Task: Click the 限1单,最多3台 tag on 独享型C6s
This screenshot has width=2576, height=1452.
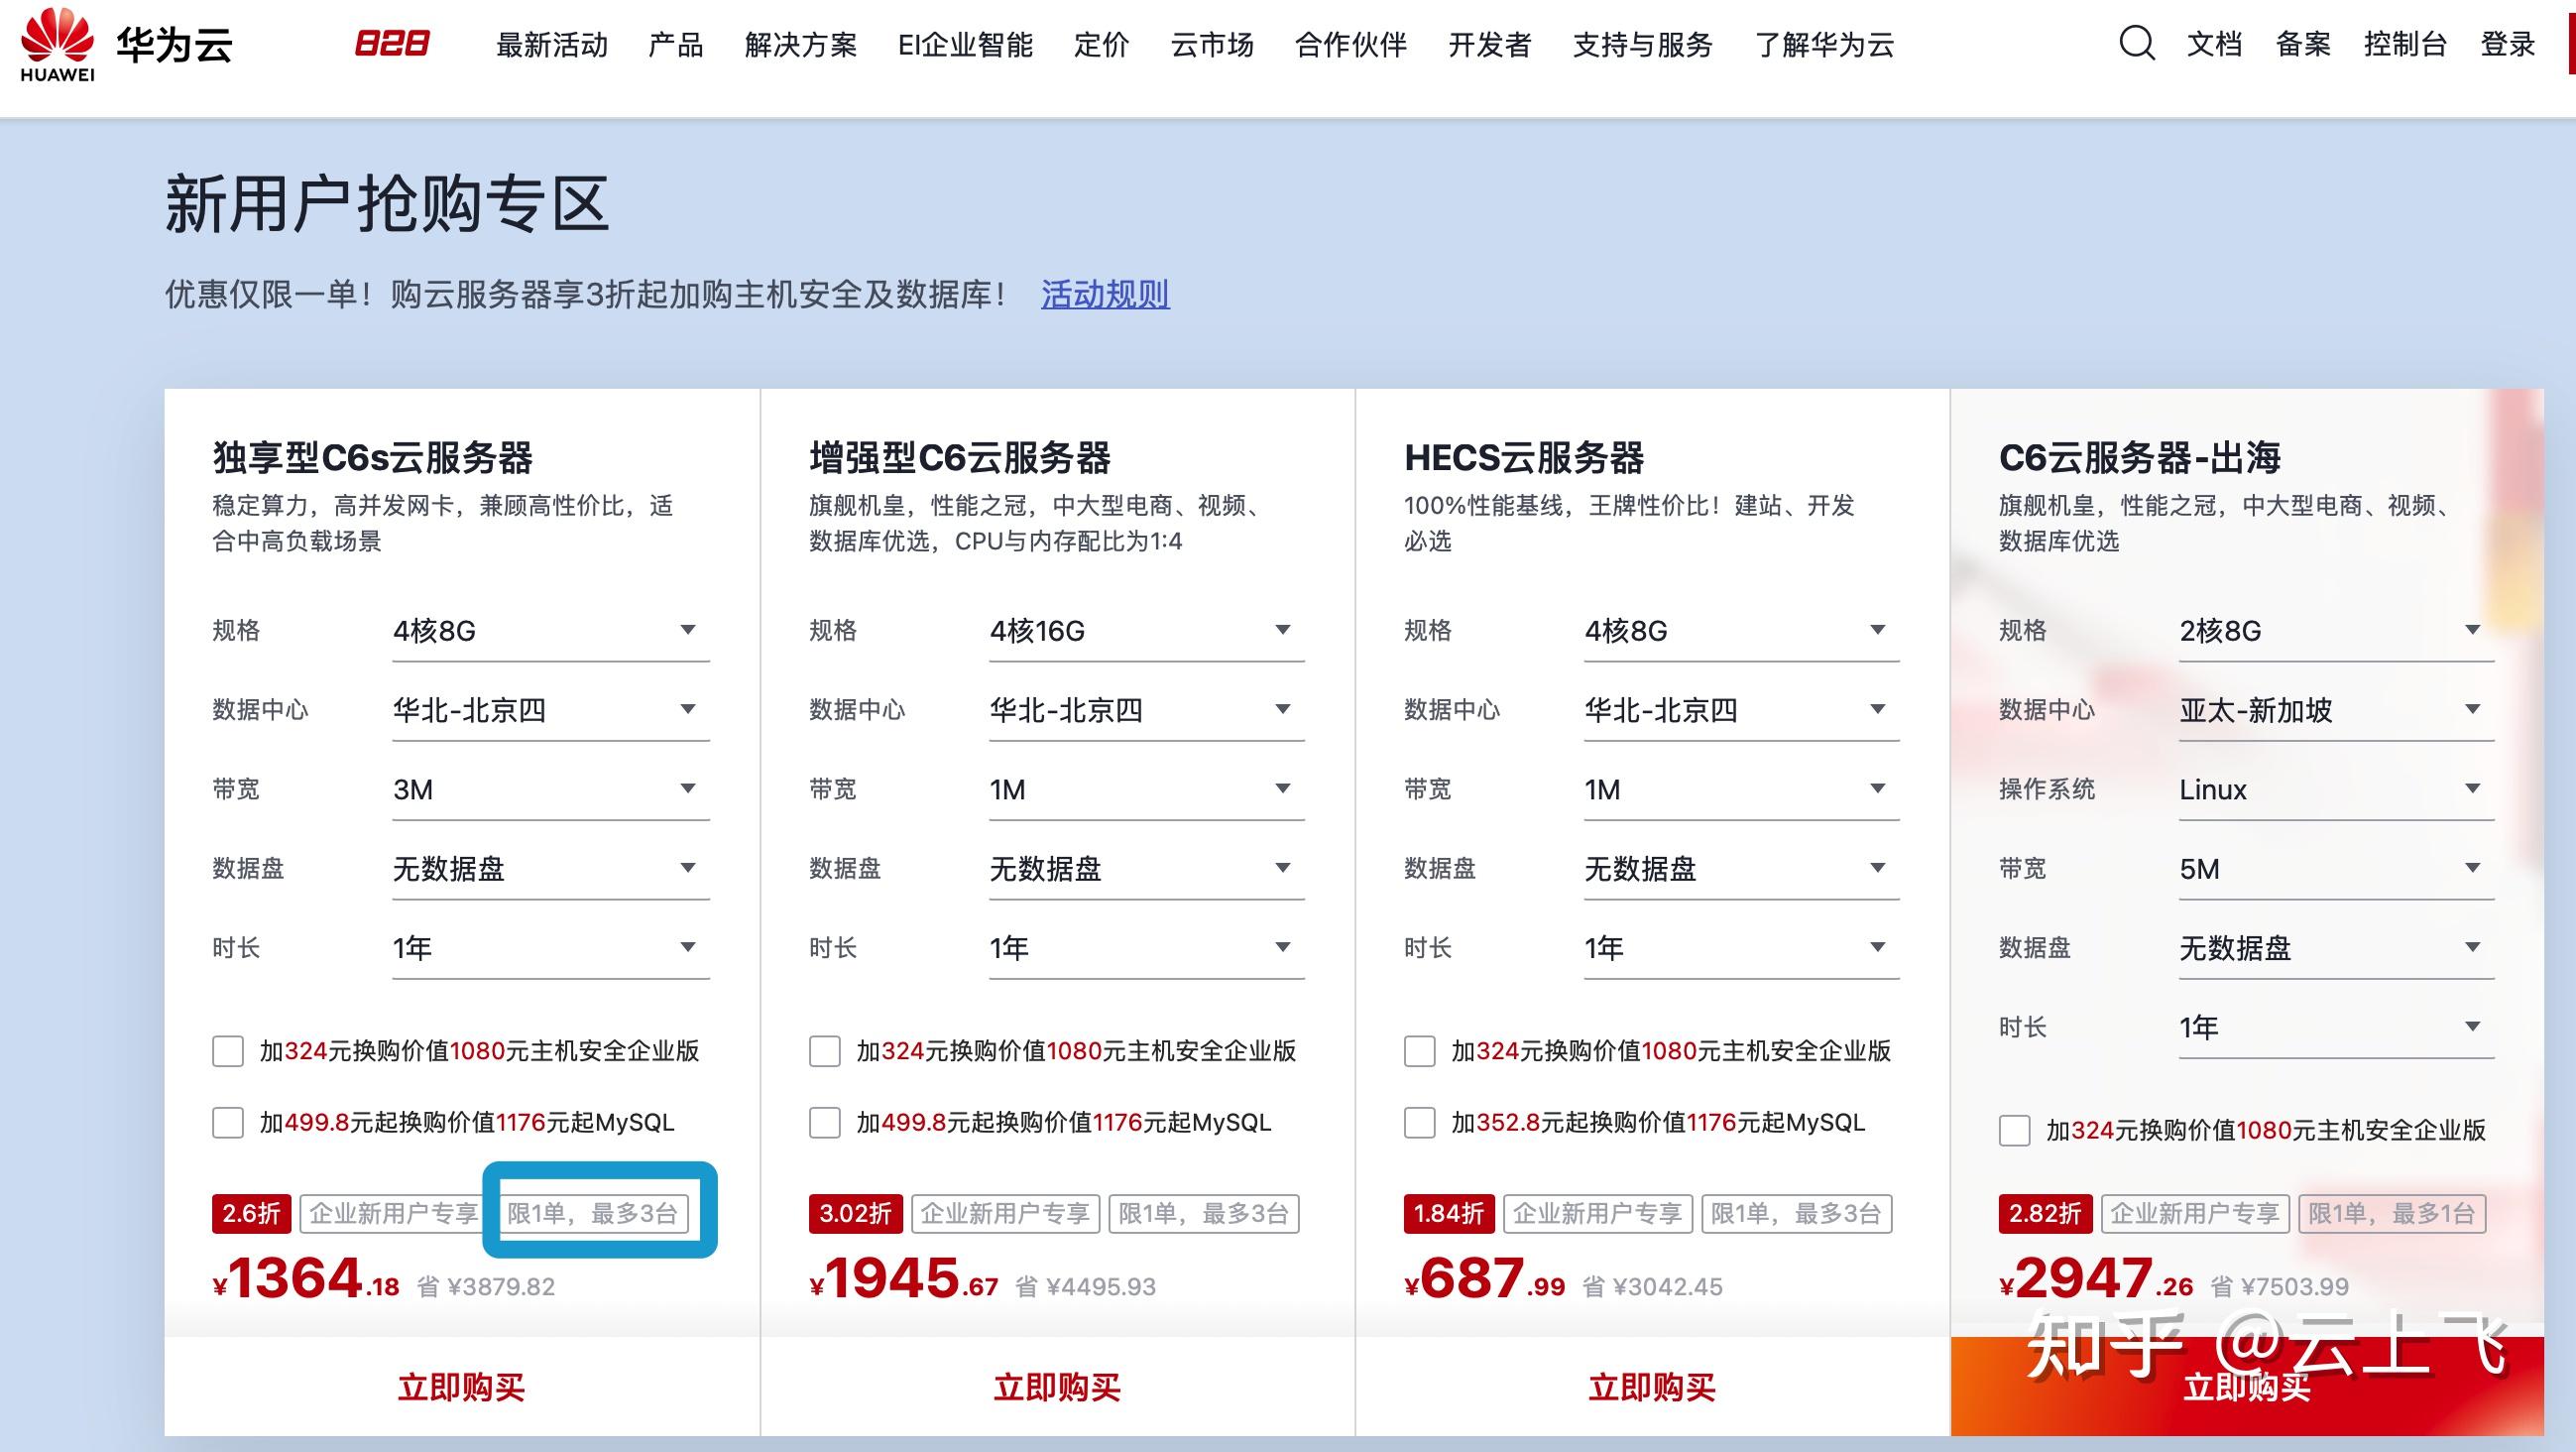Action: click(x=593, y=1213)
